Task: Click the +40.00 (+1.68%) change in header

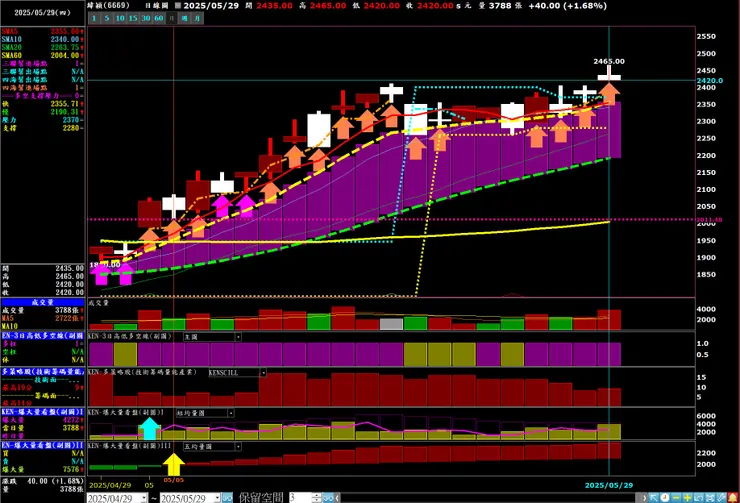Action: click(x=567, y=6)
